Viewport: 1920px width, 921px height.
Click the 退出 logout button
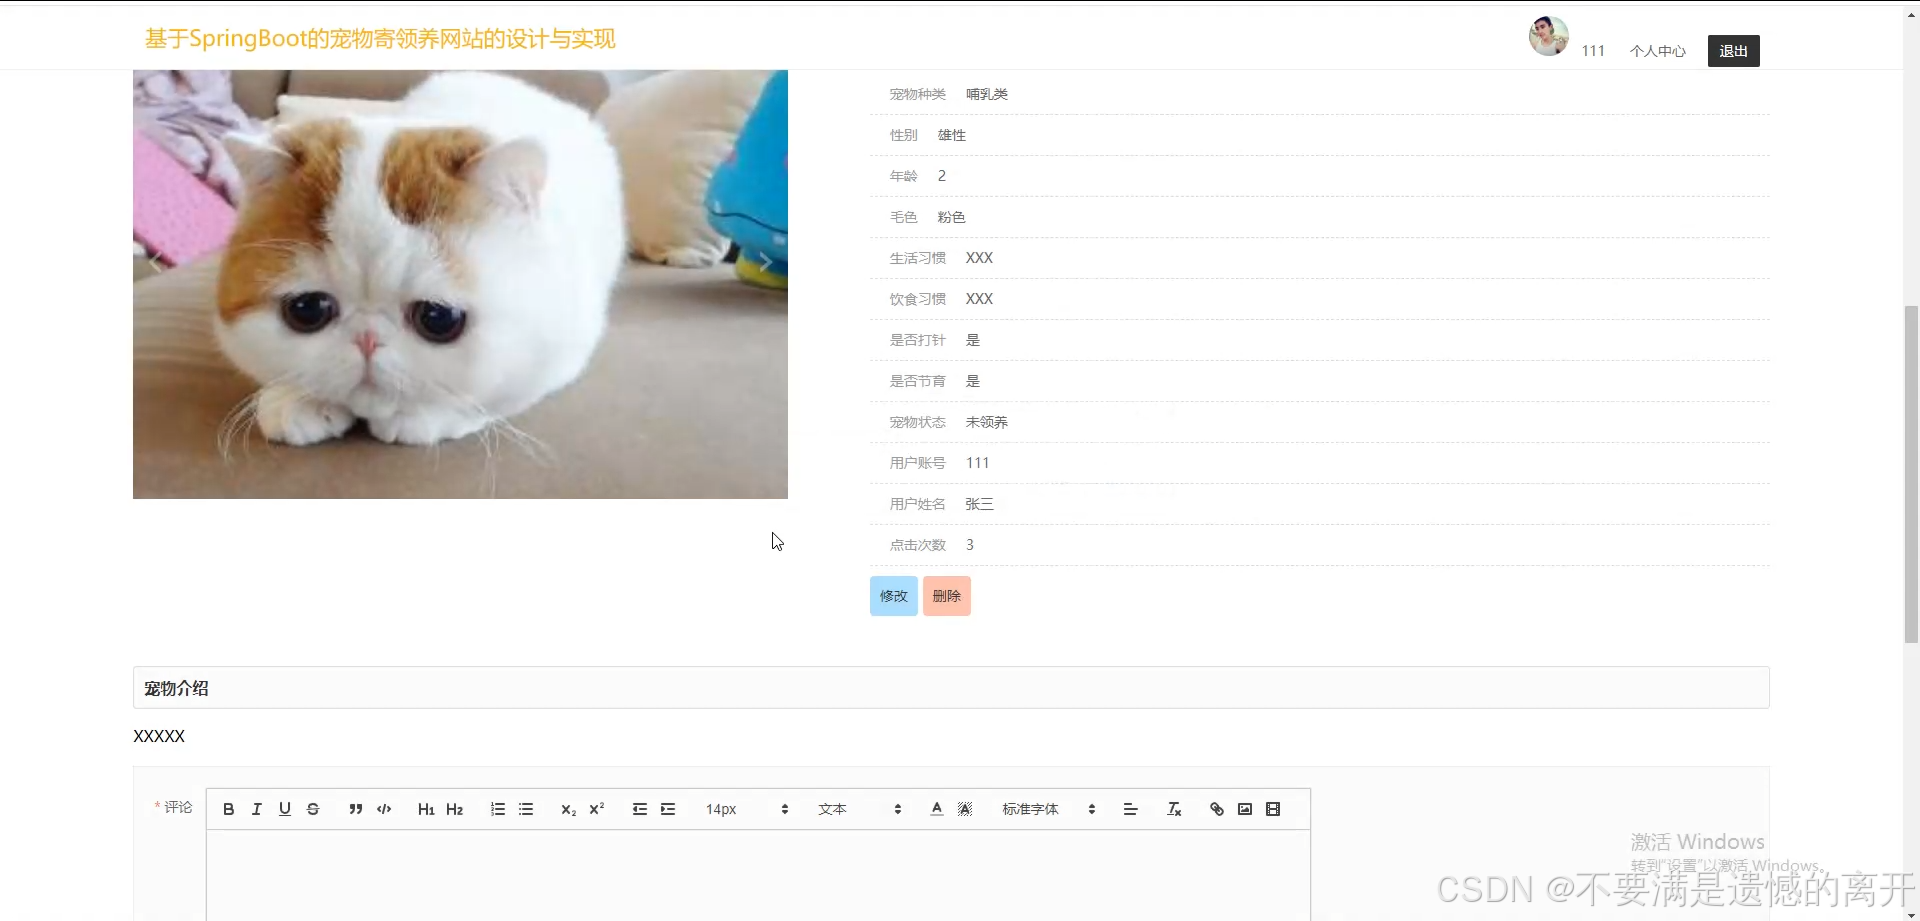pos(1734,51)
